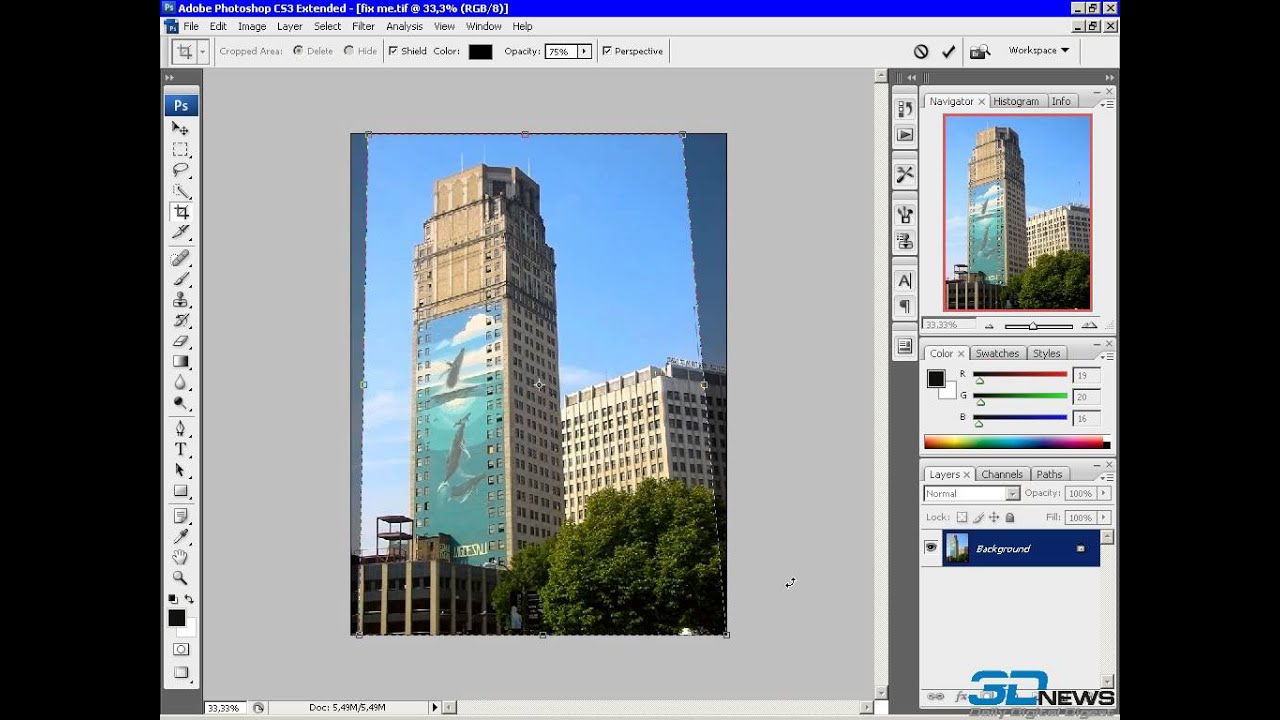Expand the crop shield Opacity slider arrow

point(584,51)
